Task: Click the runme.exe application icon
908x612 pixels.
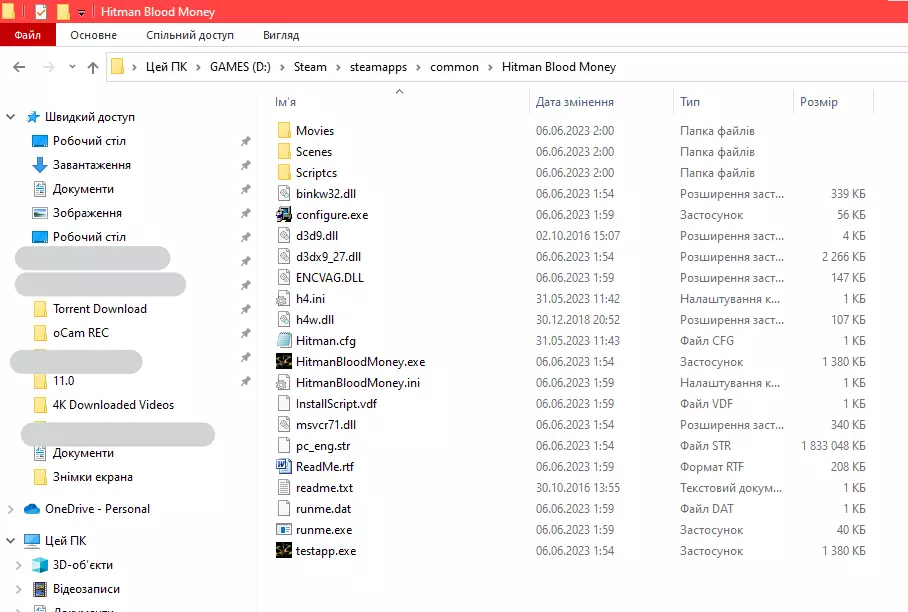Action: click(x=284, y=529)
